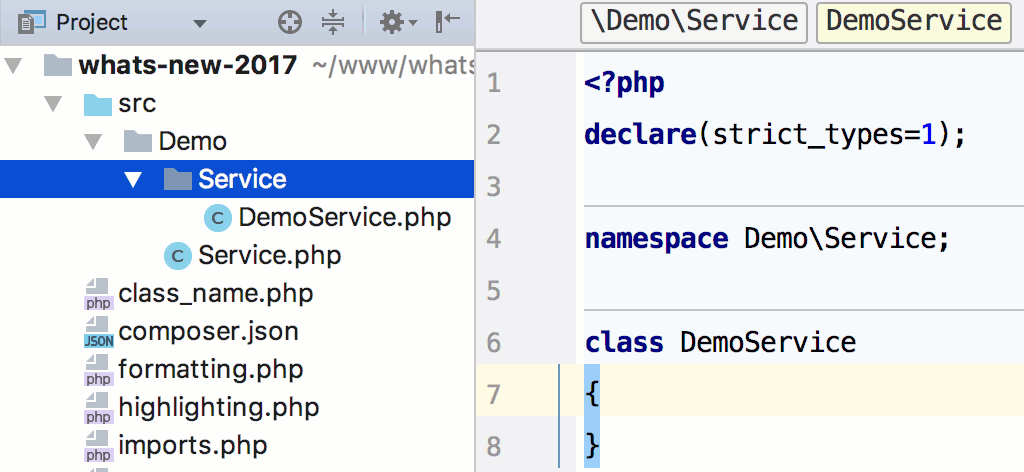Click the collapse all icon
Viewport: 1024px width, 472px height.
tap(332, 23)
